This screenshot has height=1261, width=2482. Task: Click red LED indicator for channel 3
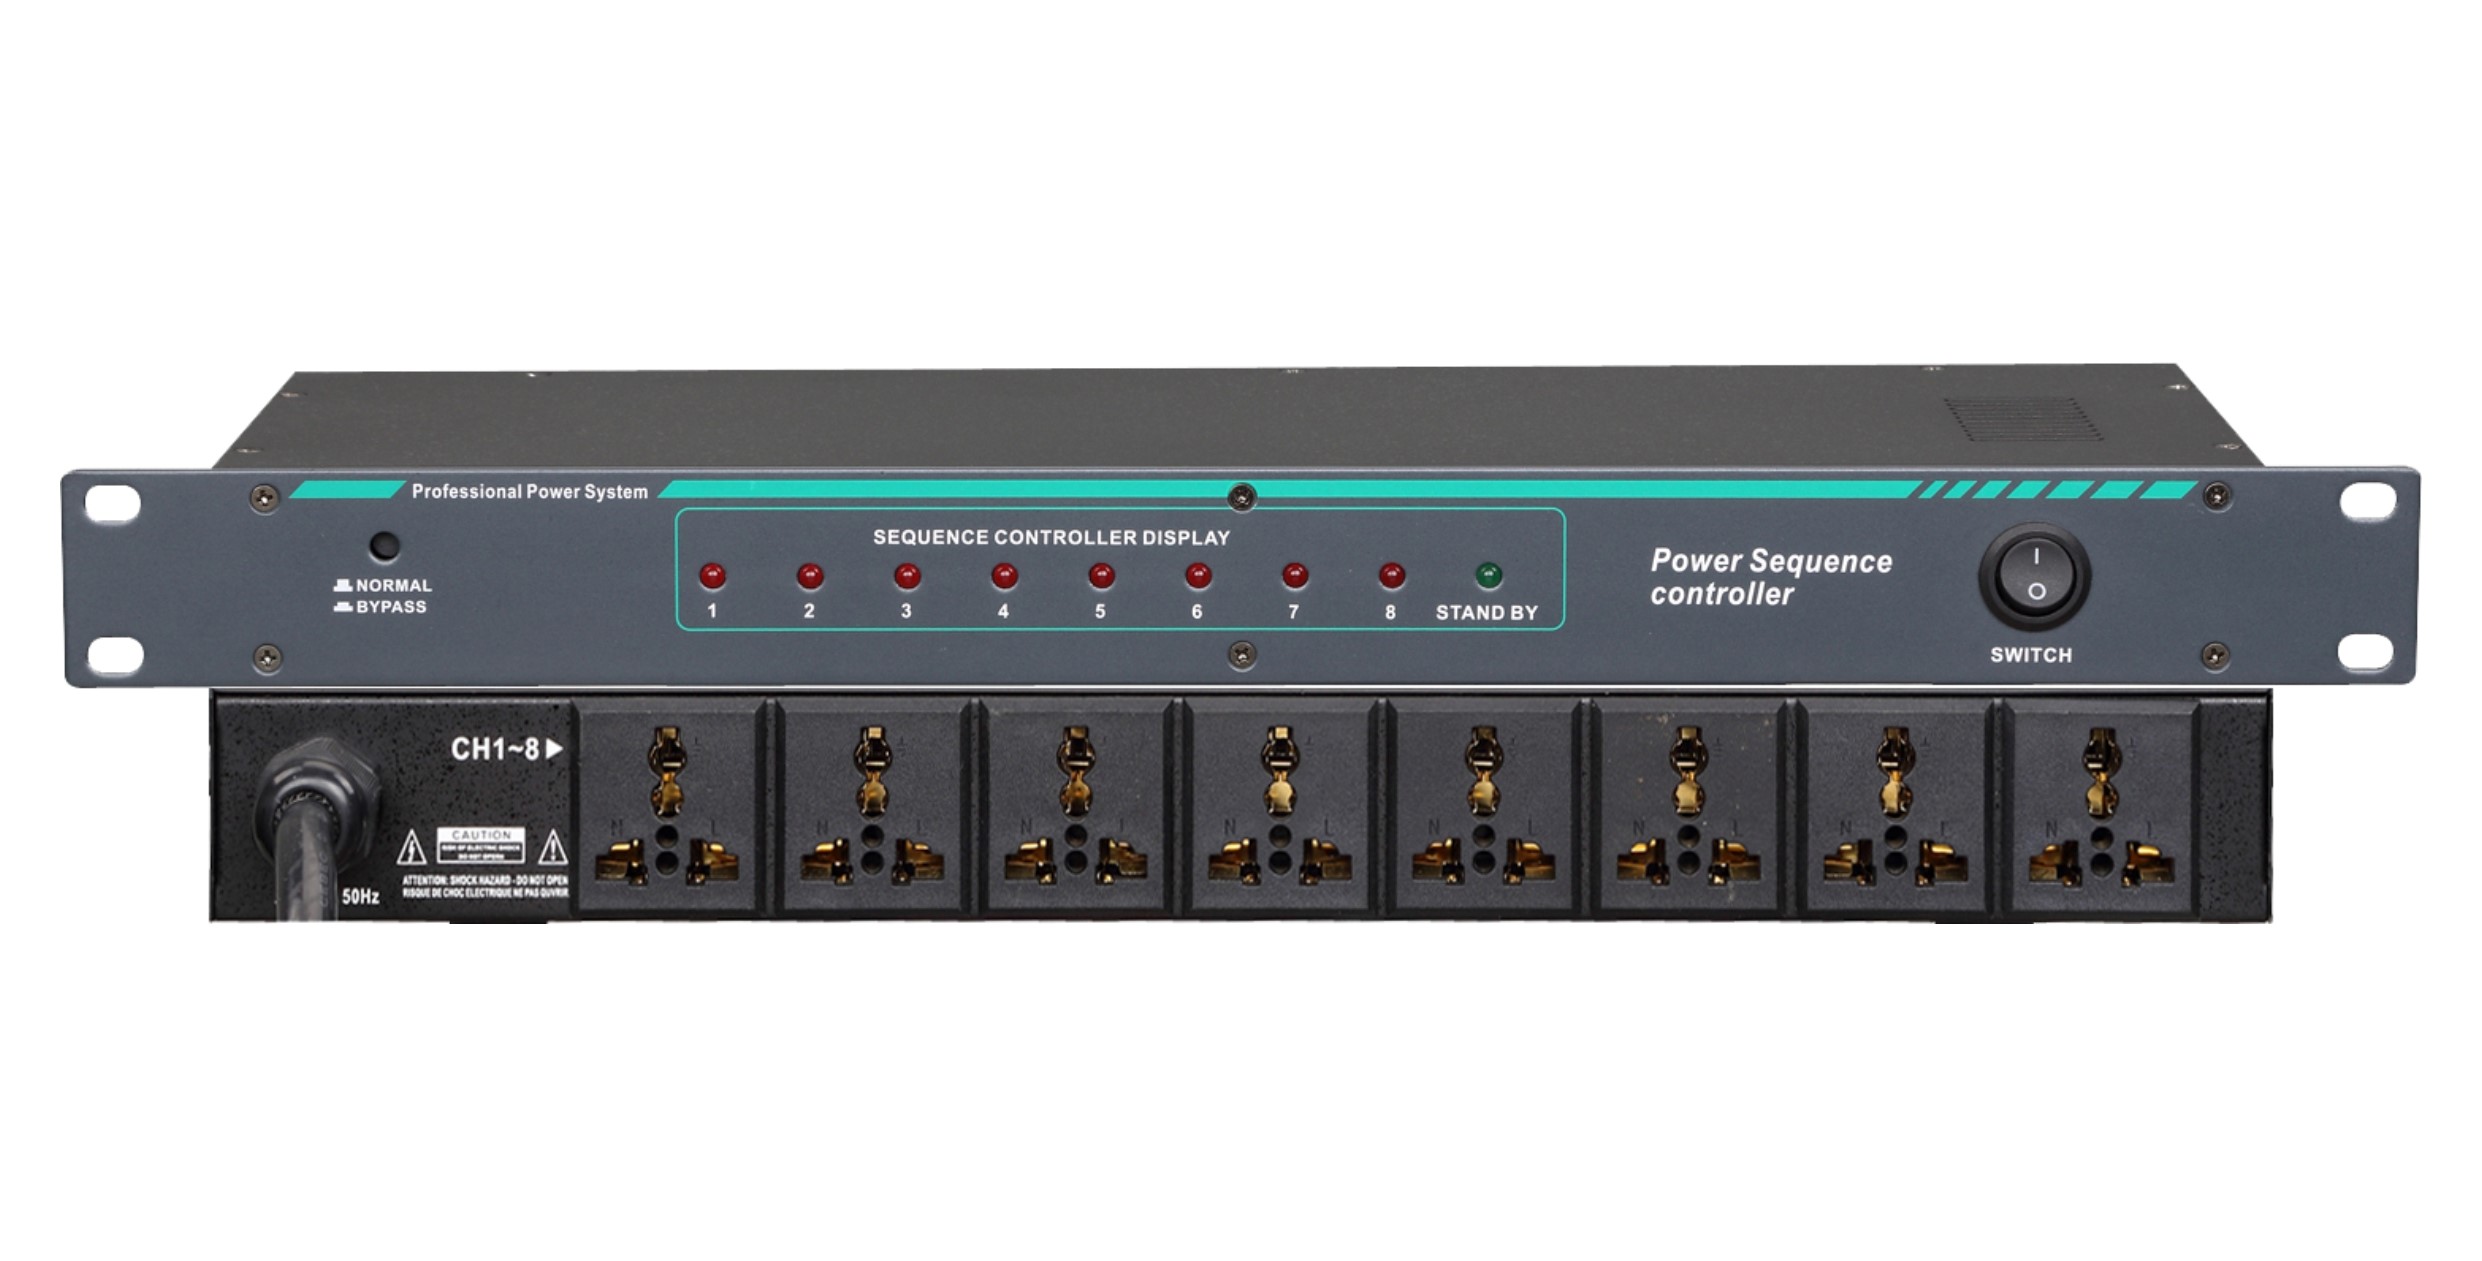[907, 576]
